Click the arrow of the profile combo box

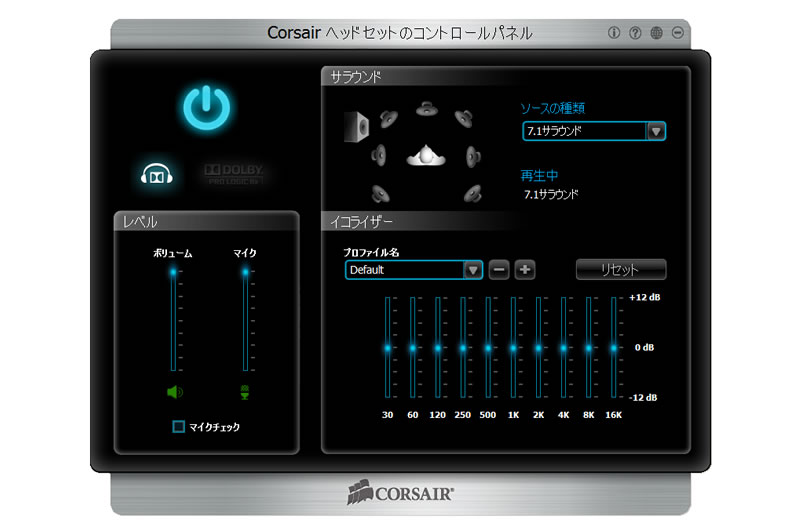tap(473, 270)
